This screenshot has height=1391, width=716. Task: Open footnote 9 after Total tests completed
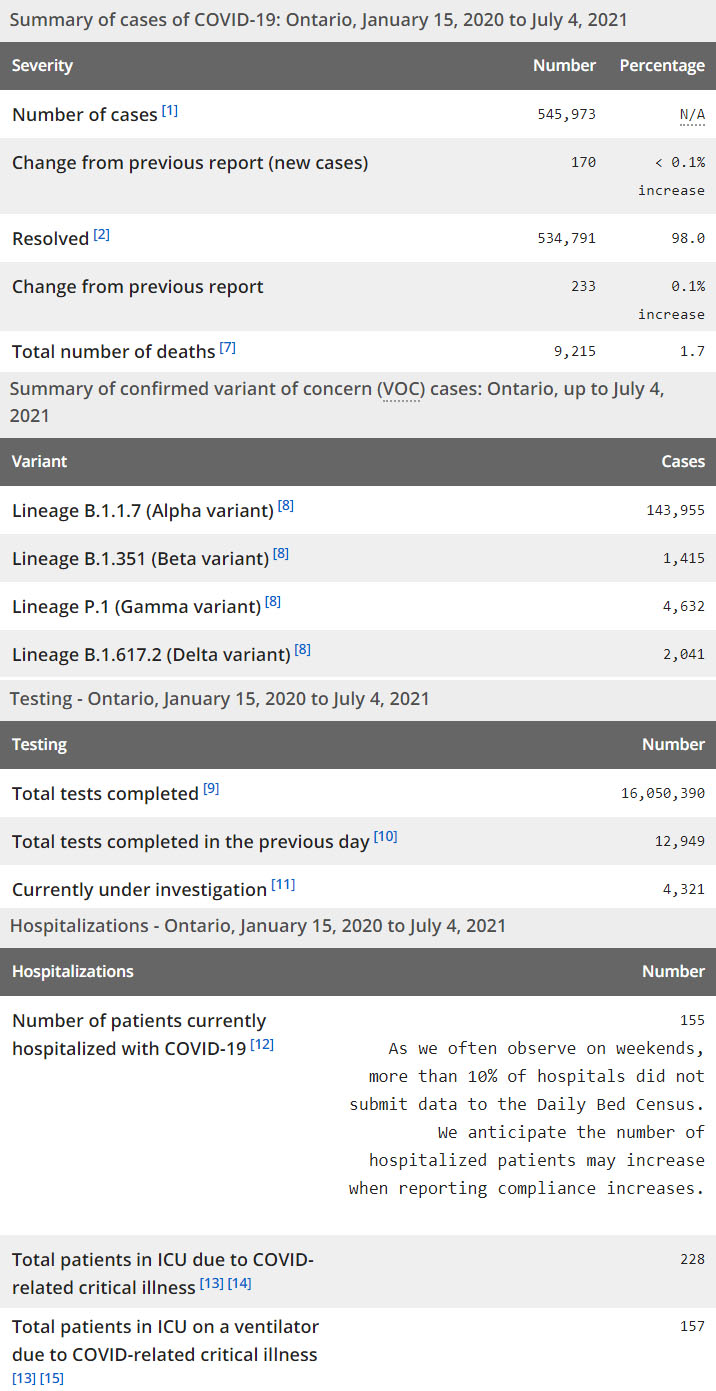(x=211, y=789)
